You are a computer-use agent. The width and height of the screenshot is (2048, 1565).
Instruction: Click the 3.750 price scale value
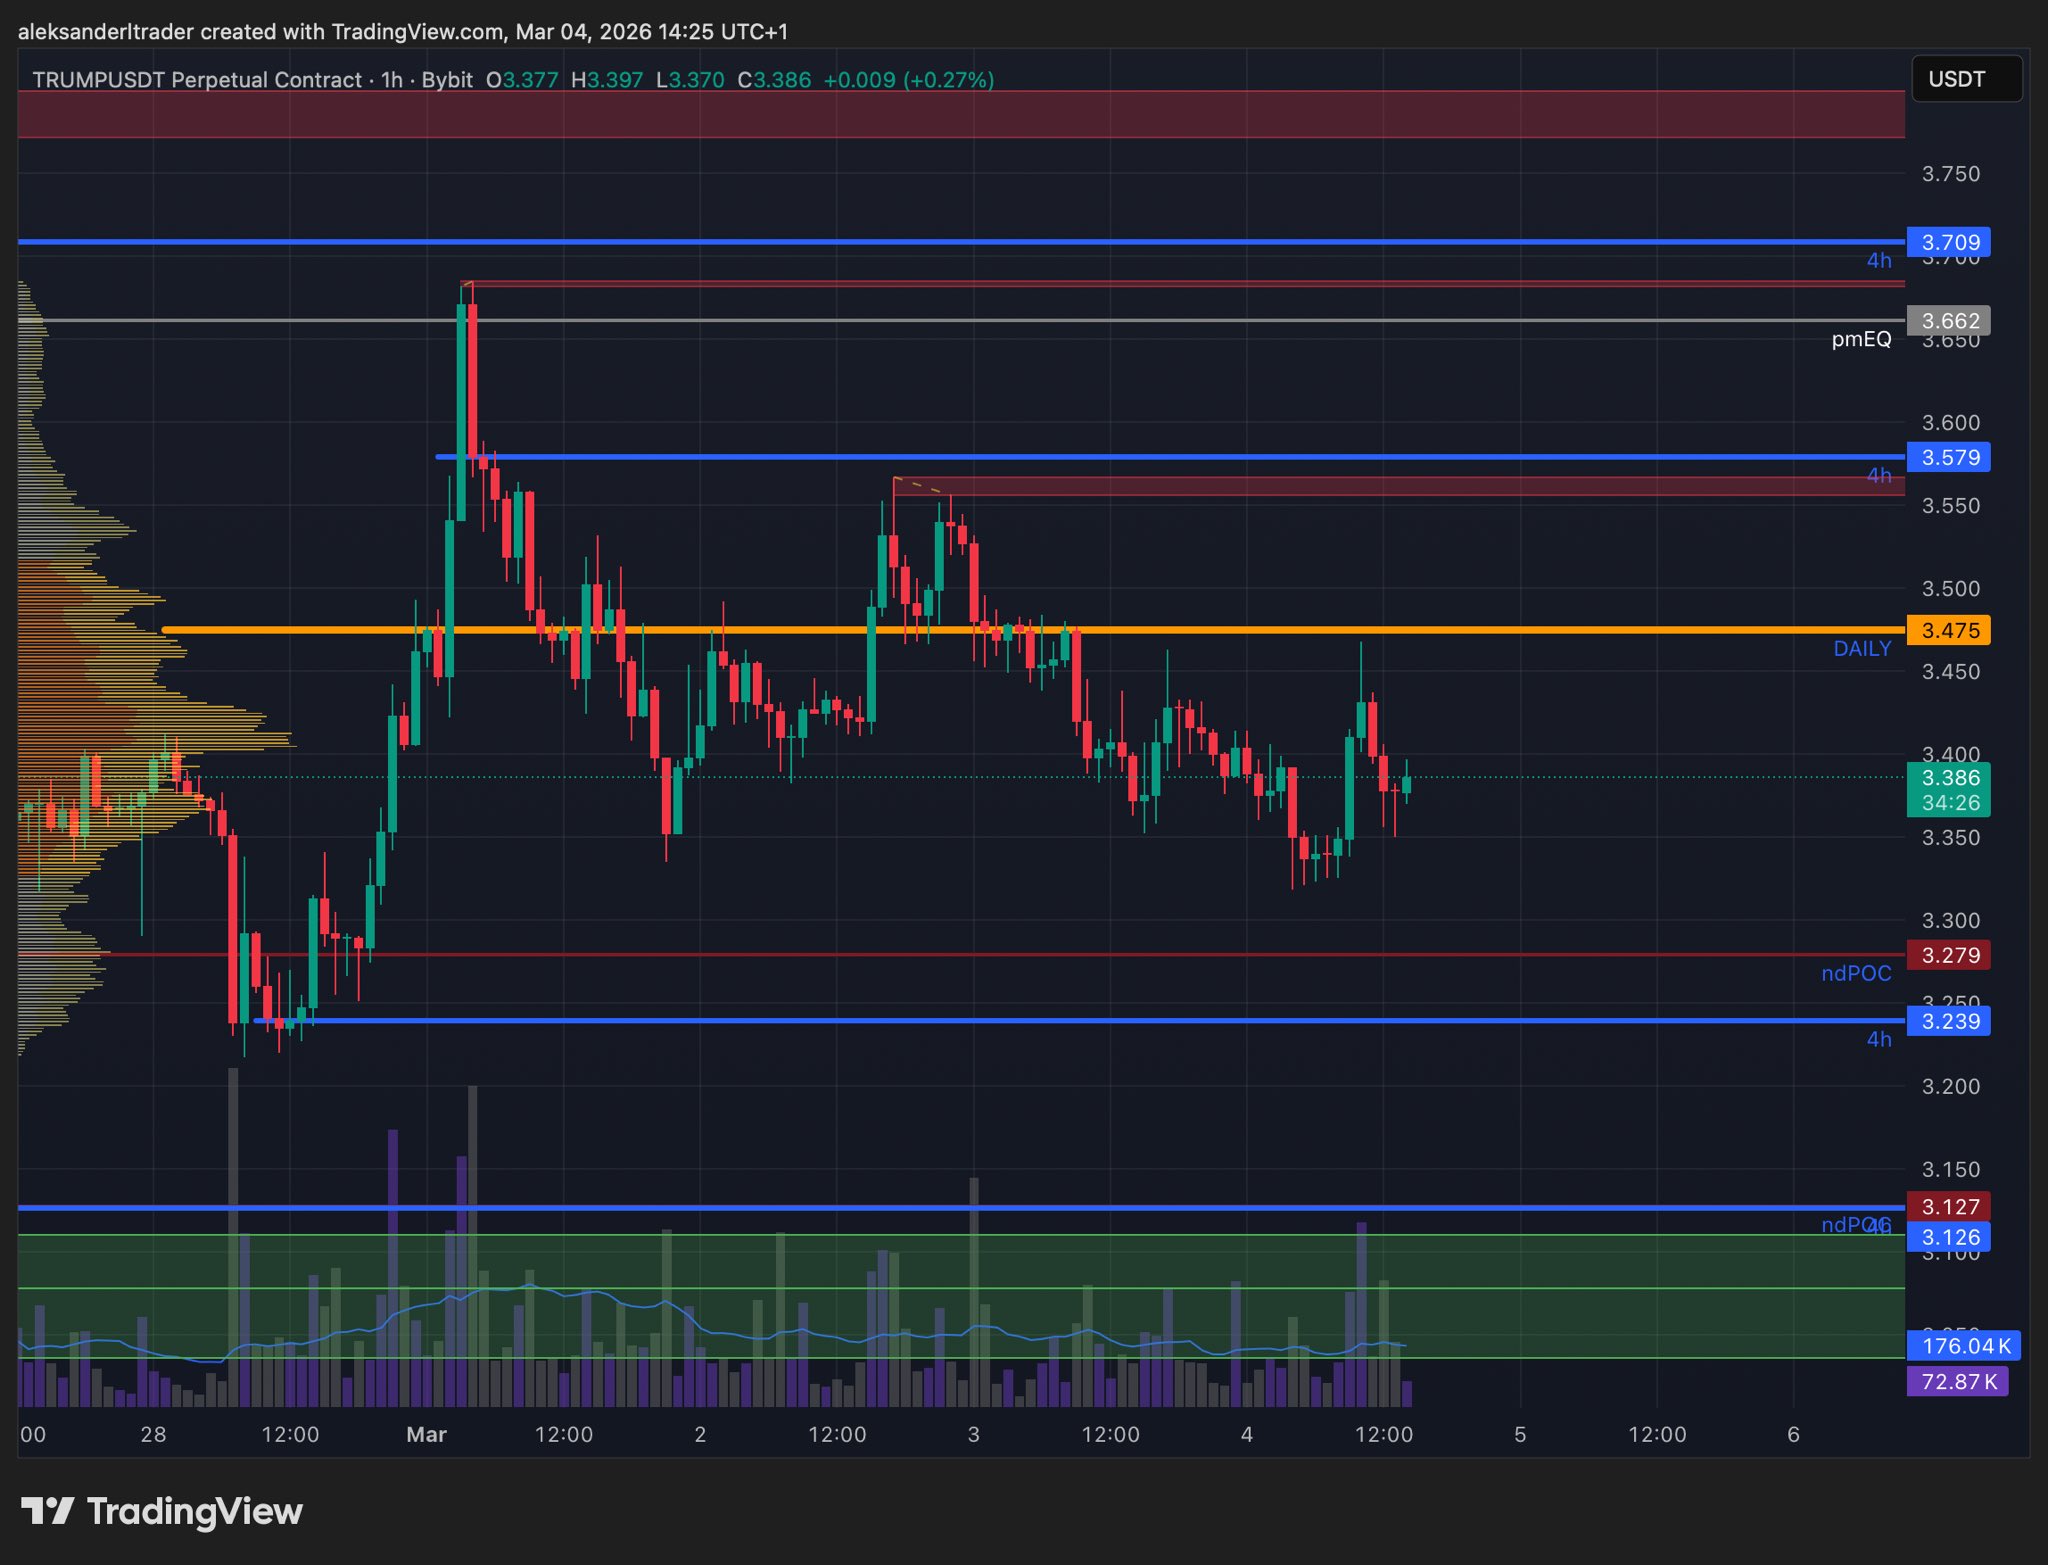(1950, 174)
